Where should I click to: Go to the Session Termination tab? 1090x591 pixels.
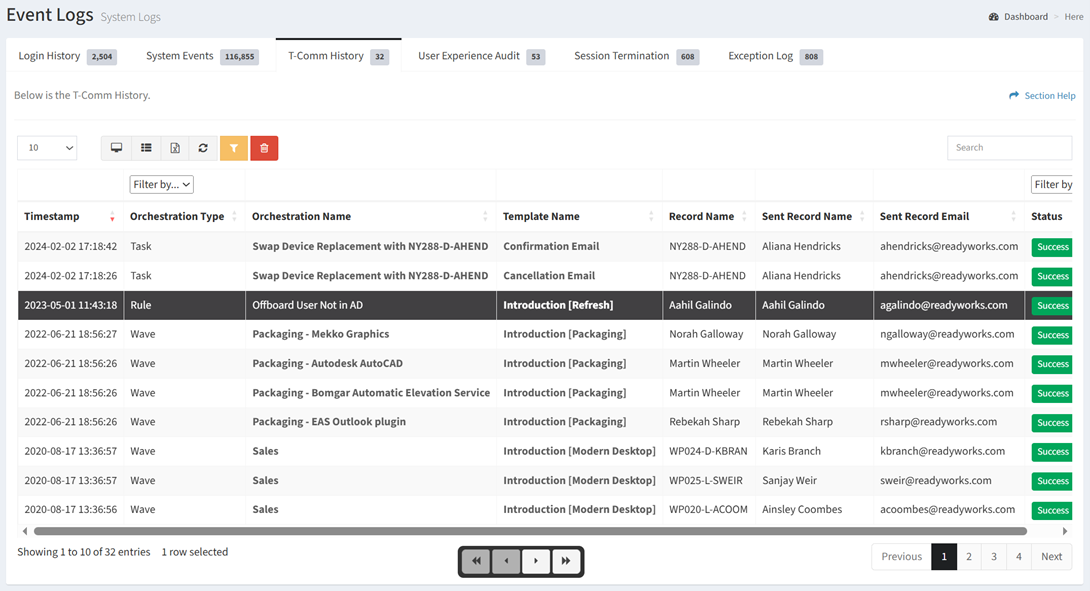[x=636, y=56]
